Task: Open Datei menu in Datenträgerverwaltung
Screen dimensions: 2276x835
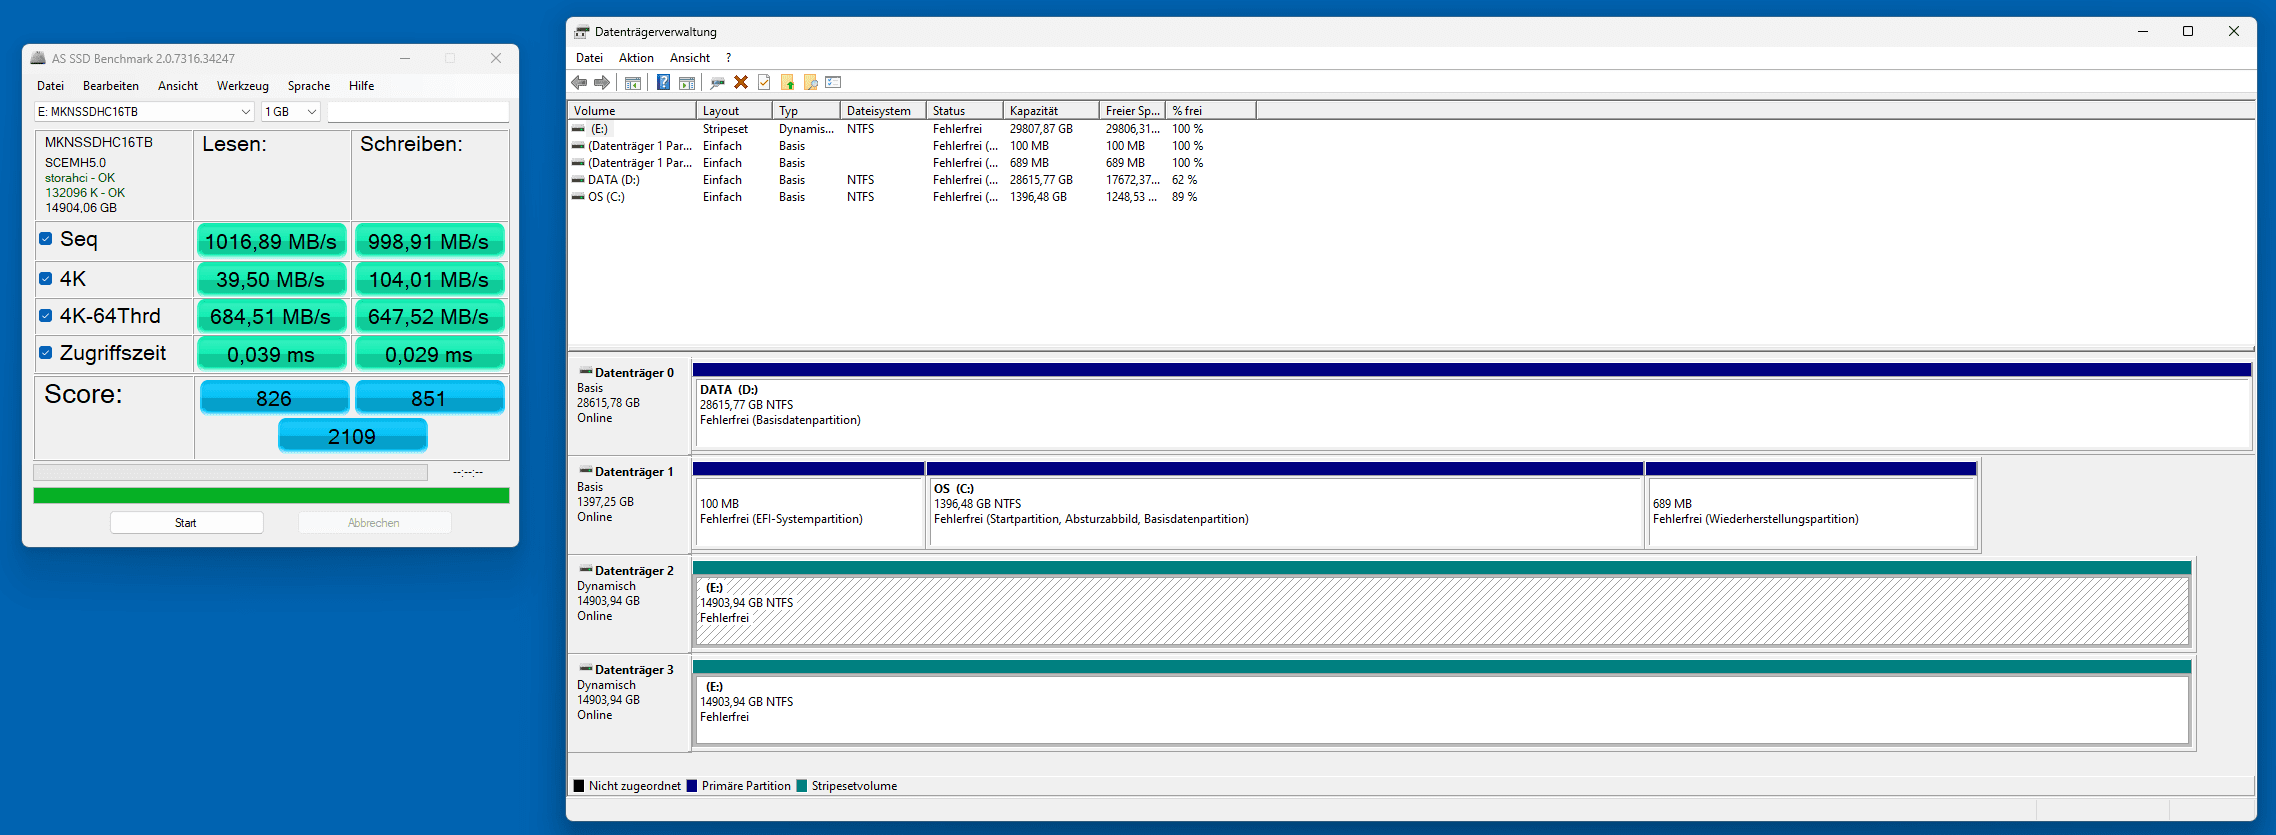Action: (x=590, y=58)
